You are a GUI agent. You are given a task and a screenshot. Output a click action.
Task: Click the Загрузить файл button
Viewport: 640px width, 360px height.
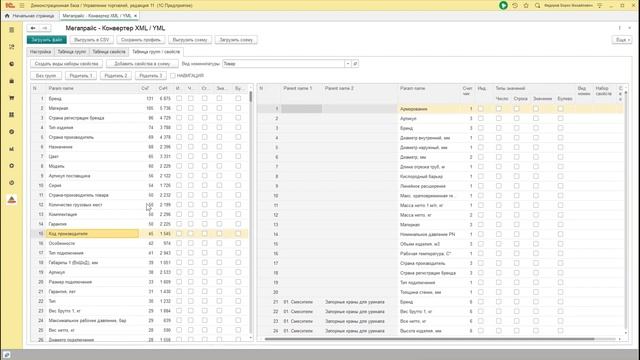point(47,40)
